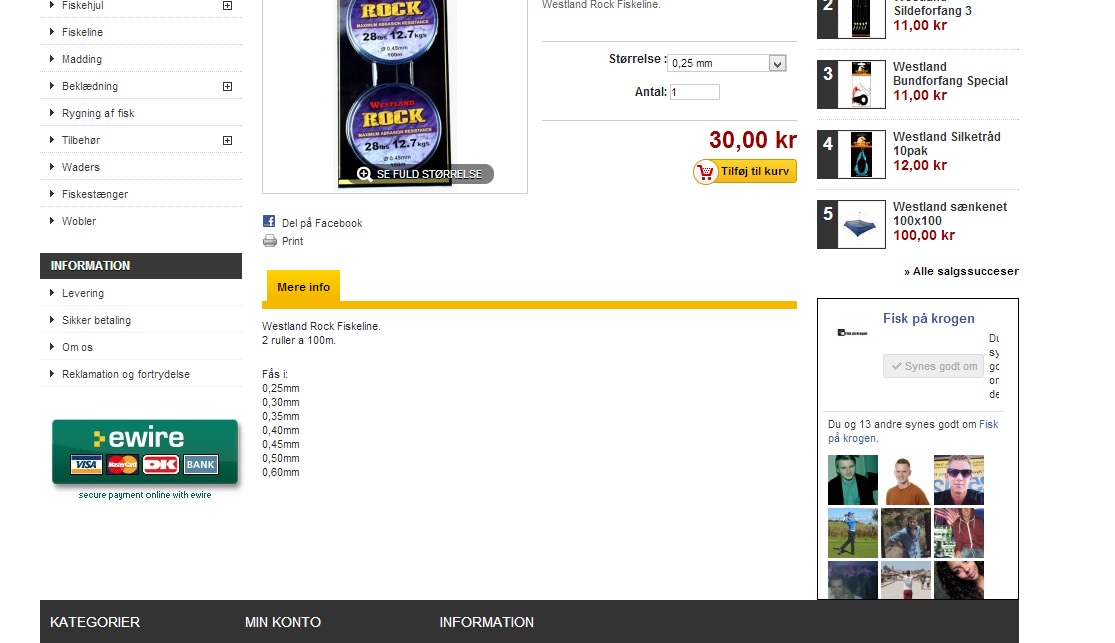Click the Facebook fan photo of man in orange sweater
1115x643 pixels.
click(905, 480)
